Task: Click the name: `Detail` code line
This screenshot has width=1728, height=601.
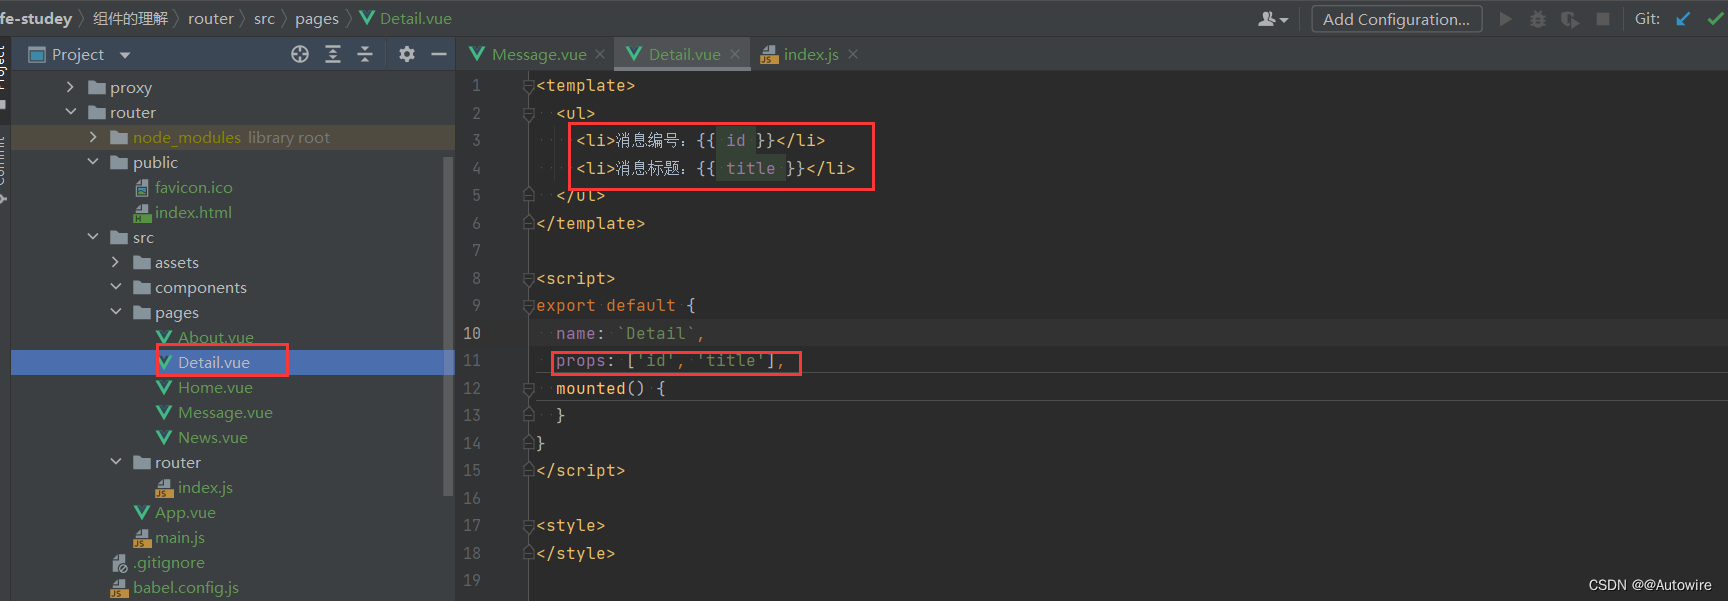Action: pyautogui.click(x=630, y=334)
